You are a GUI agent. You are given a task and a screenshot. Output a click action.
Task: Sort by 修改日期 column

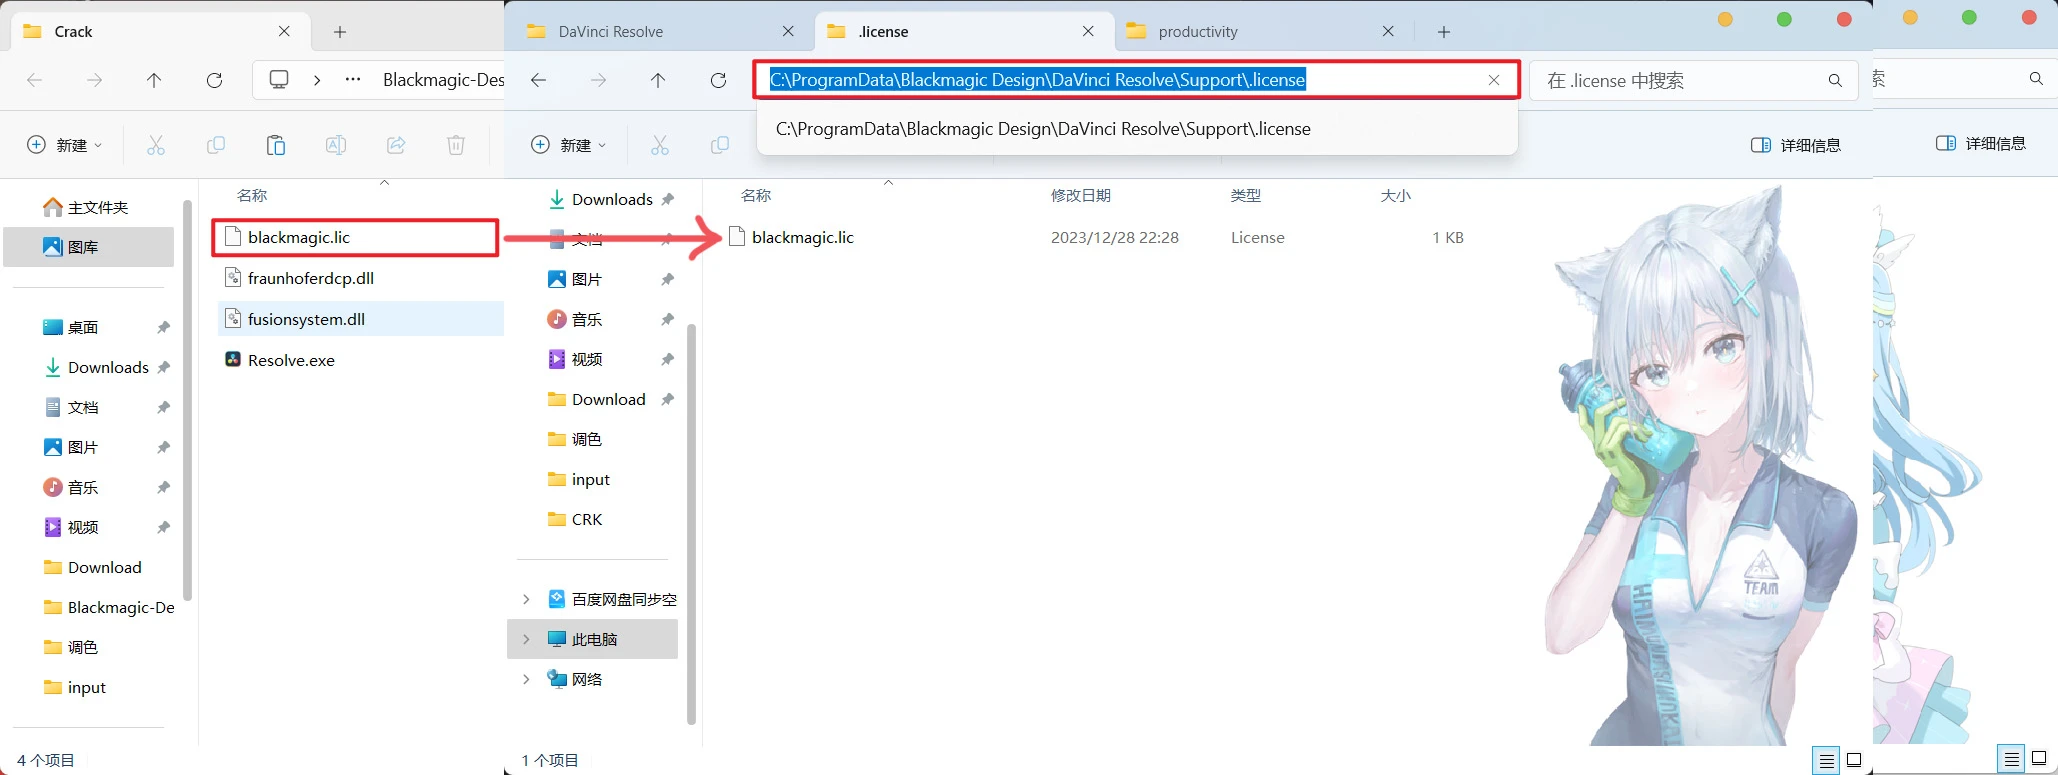(1080, 195)
